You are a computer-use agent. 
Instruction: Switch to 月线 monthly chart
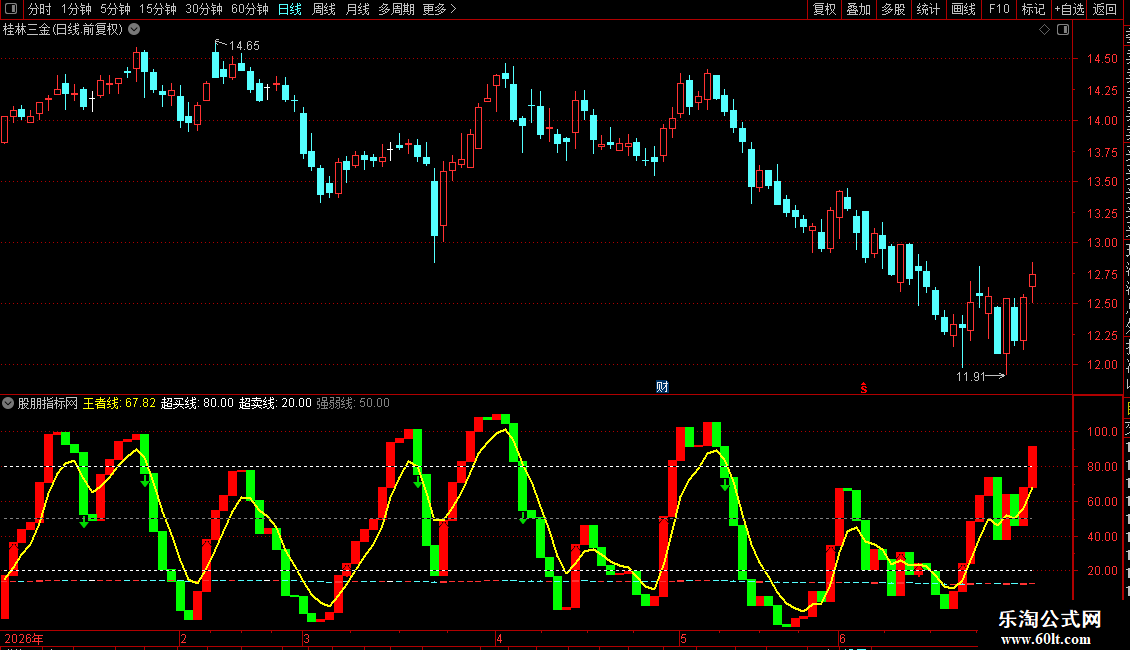pos(357,9)
